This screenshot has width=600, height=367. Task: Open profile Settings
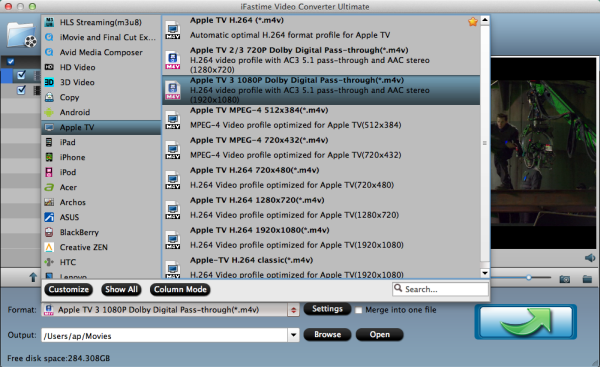click(x=327, y=309)
